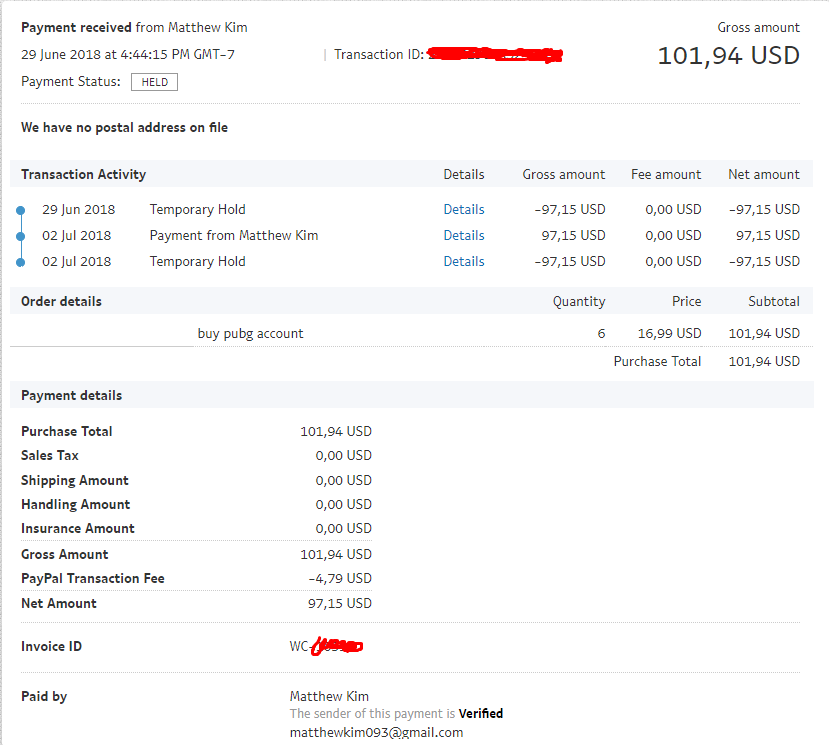
Task: Click the '29 June 2018 at 4:44:15 PM GMT-7' timestamp
Action: click(x=128, y=54)
